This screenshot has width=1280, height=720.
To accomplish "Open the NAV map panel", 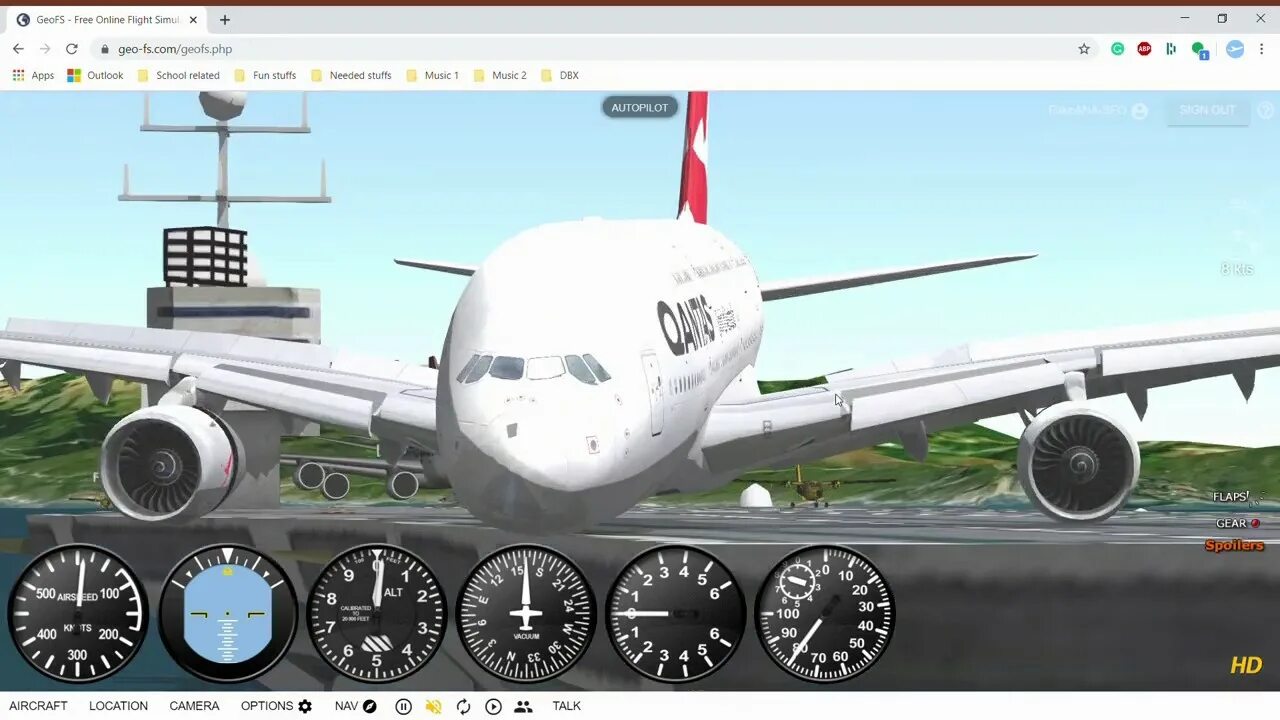I will (355, 706).
